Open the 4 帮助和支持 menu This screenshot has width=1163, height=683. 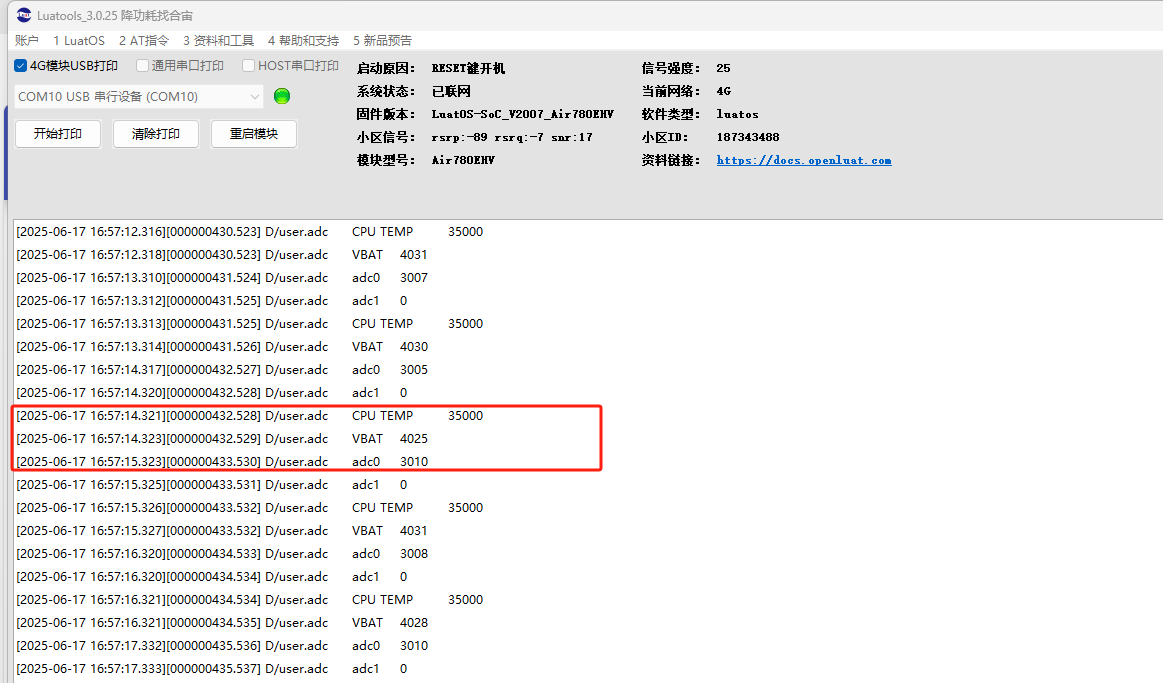click(x=303, y=41)
